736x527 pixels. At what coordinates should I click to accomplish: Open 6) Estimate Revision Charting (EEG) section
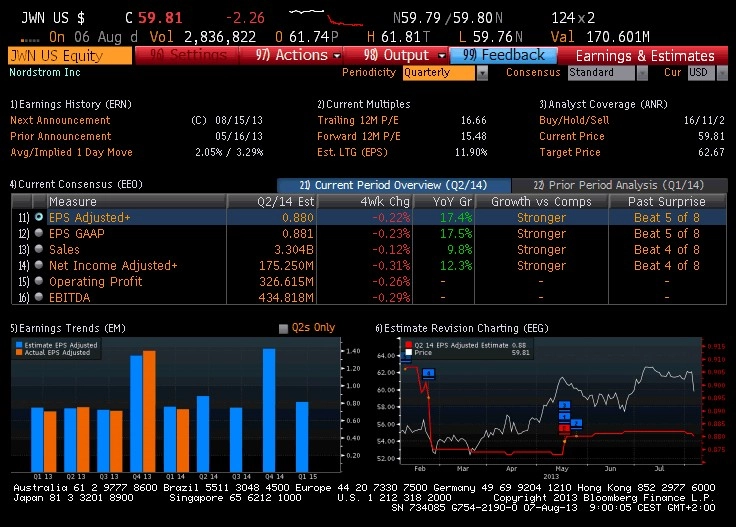click(x=461, y=328)
